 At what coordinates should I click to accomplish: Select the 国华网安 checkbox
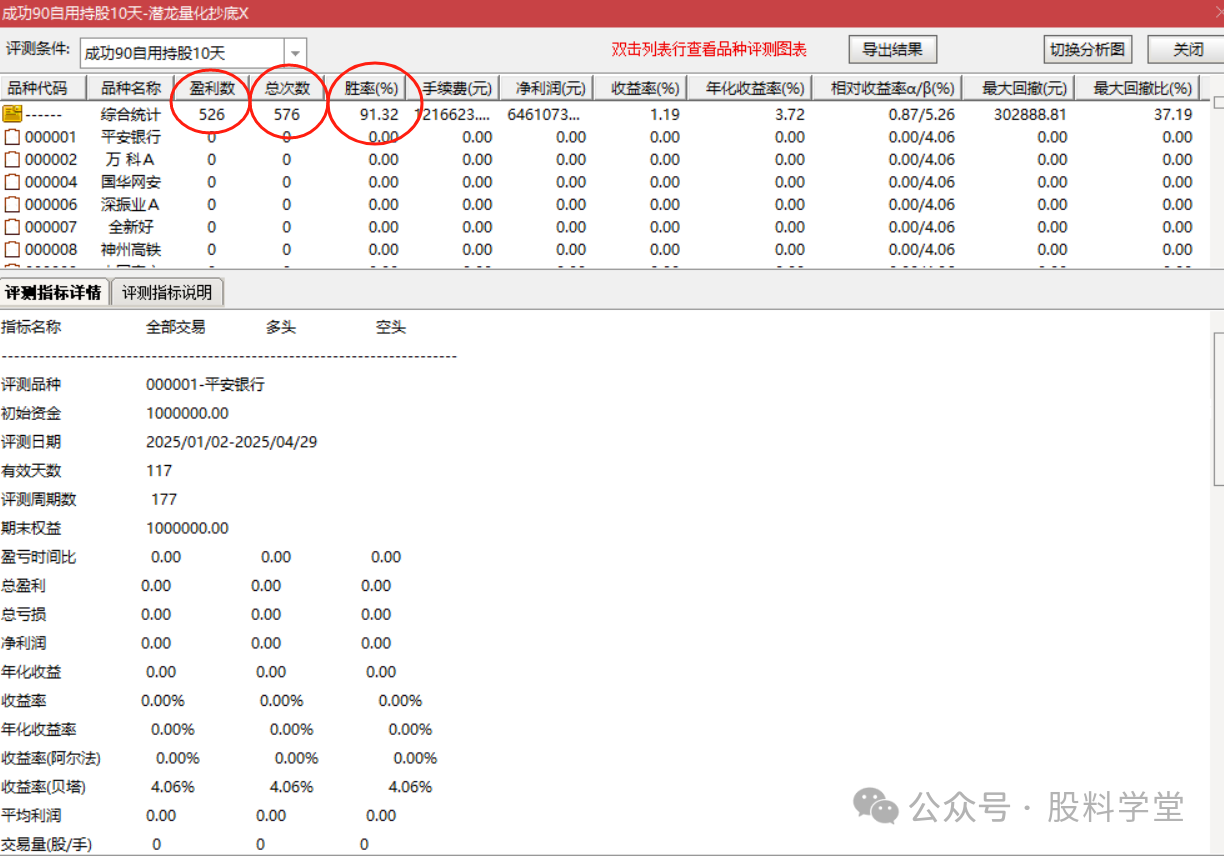(11, 181)
